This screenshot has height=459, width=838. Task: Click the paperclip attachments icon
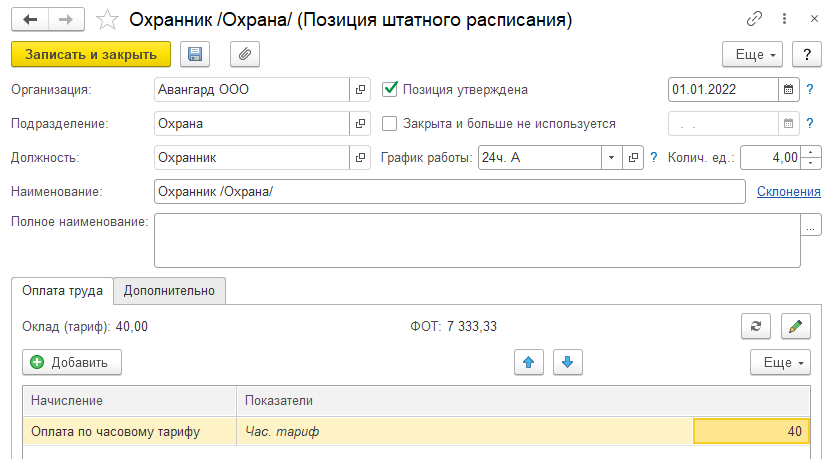[x=245, y=54]
